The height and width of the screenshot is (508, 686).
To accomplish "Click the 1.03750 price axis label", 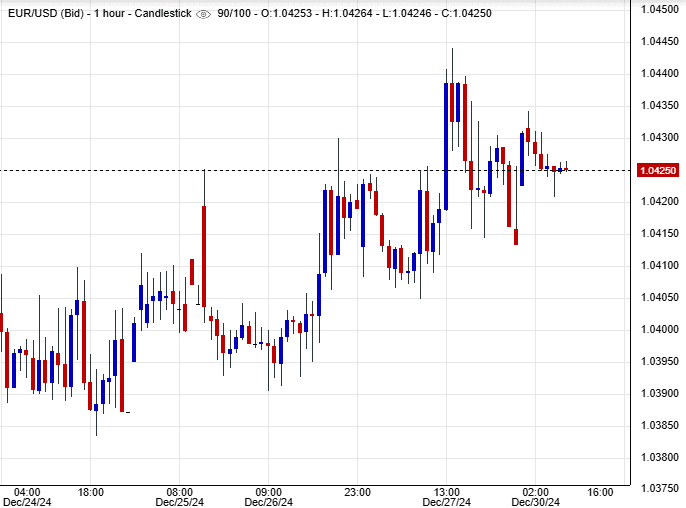I will (661, 489).
